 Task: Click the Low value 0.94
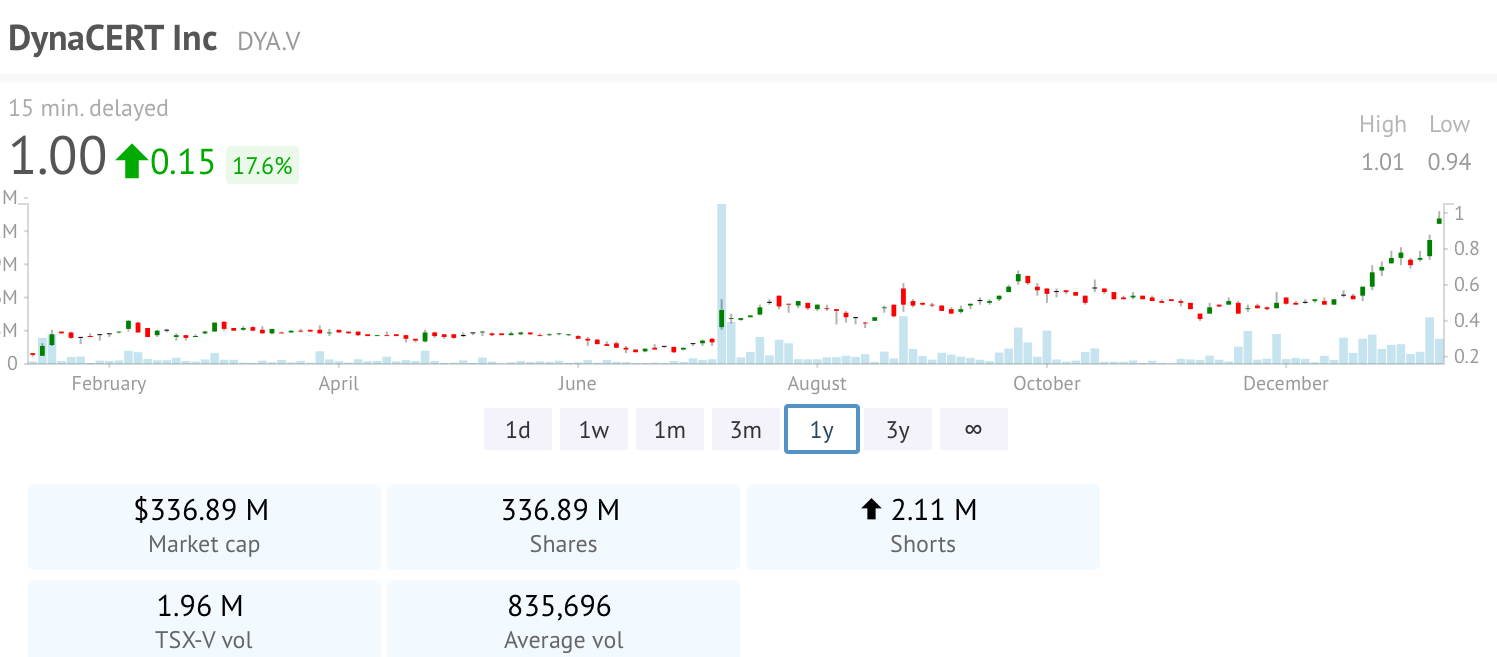(1449, 162)
